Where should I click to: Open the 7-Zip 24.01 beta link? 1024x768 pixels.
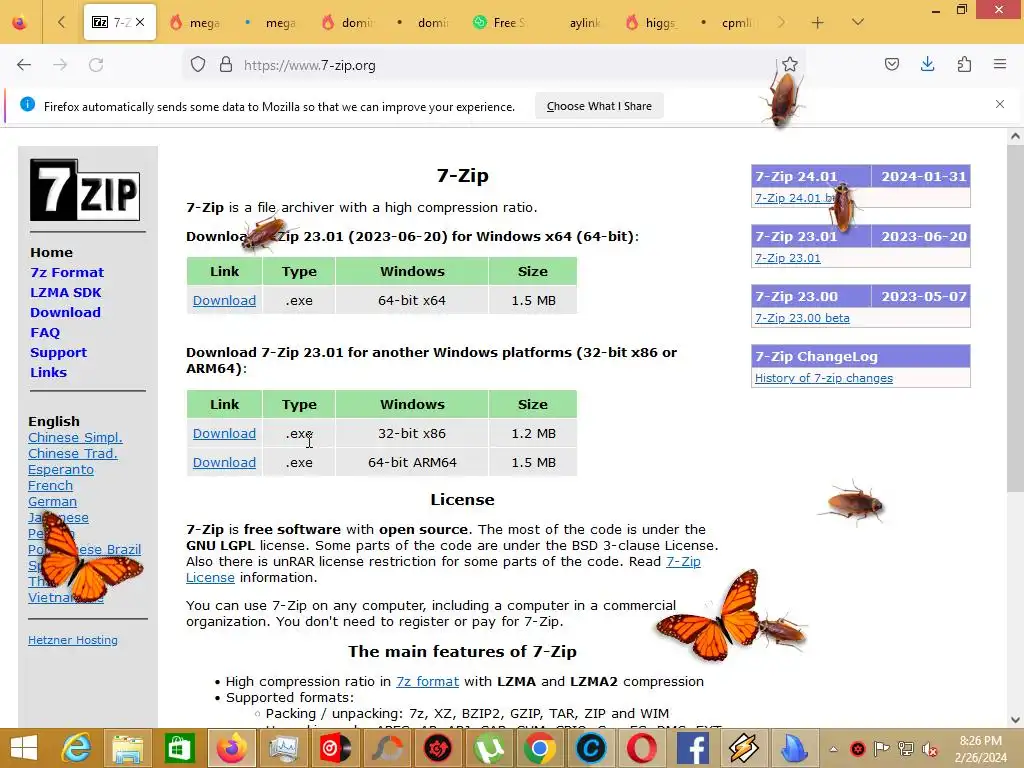pyautogui.click(x=795, y=198)
